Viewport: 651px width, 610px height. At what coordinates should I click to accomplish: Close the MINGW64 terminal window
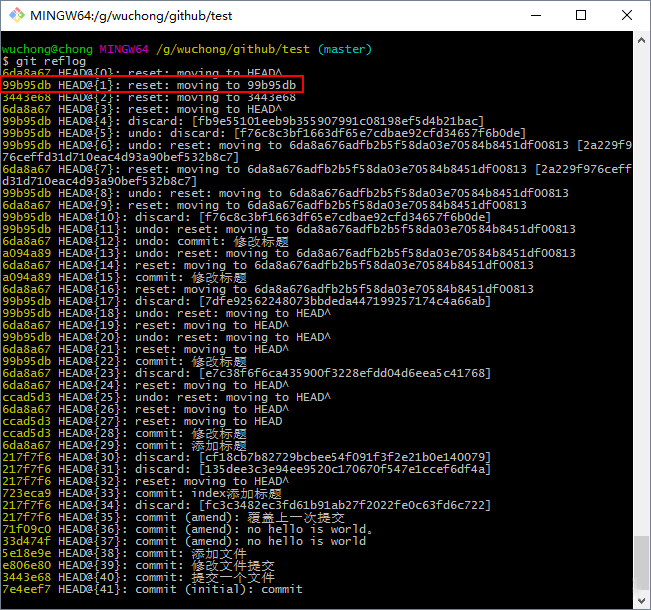[x=627, y=16]
